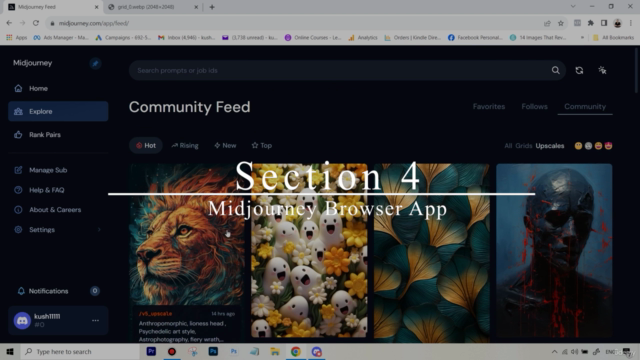Click the grinning emoji rating filter
Screen dimensions: 640x360
click(598, 146)
